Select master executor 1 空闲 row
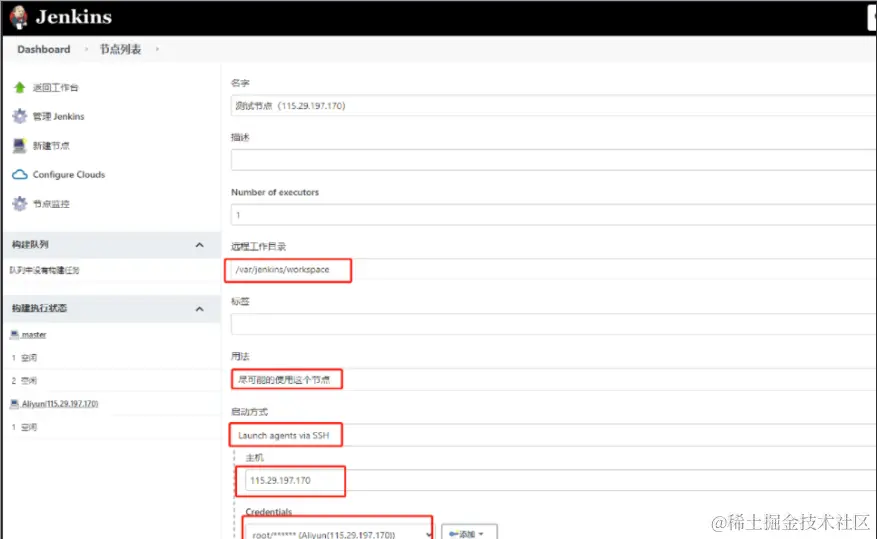The width and height of the screenshot is (877, 539). 112,357
